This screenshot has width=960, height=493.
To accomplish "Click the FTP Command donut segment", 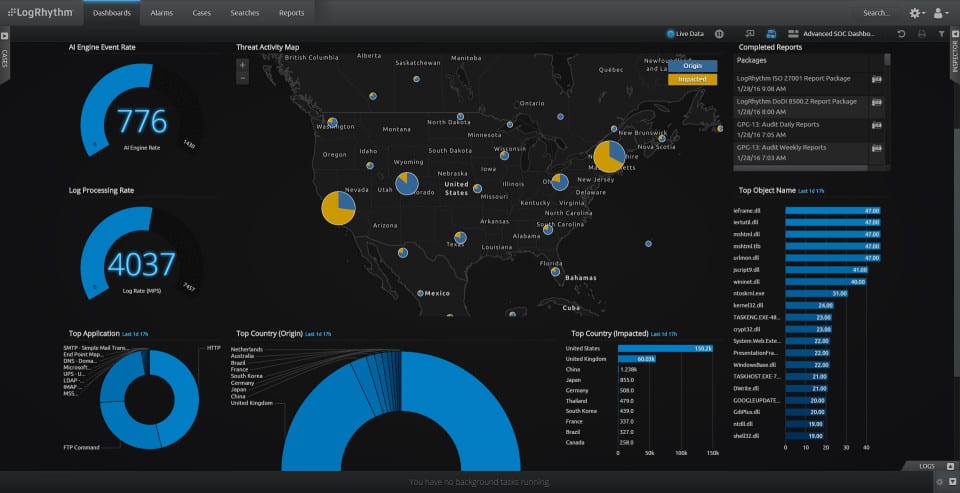I will (x=126, y=429).
